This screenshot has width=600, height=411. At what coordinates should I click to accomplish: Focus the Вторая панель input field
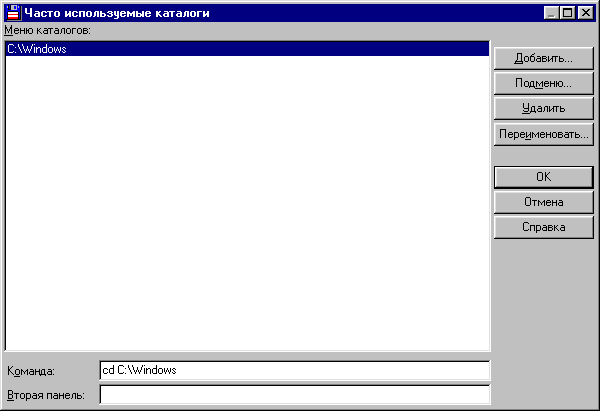295,395
